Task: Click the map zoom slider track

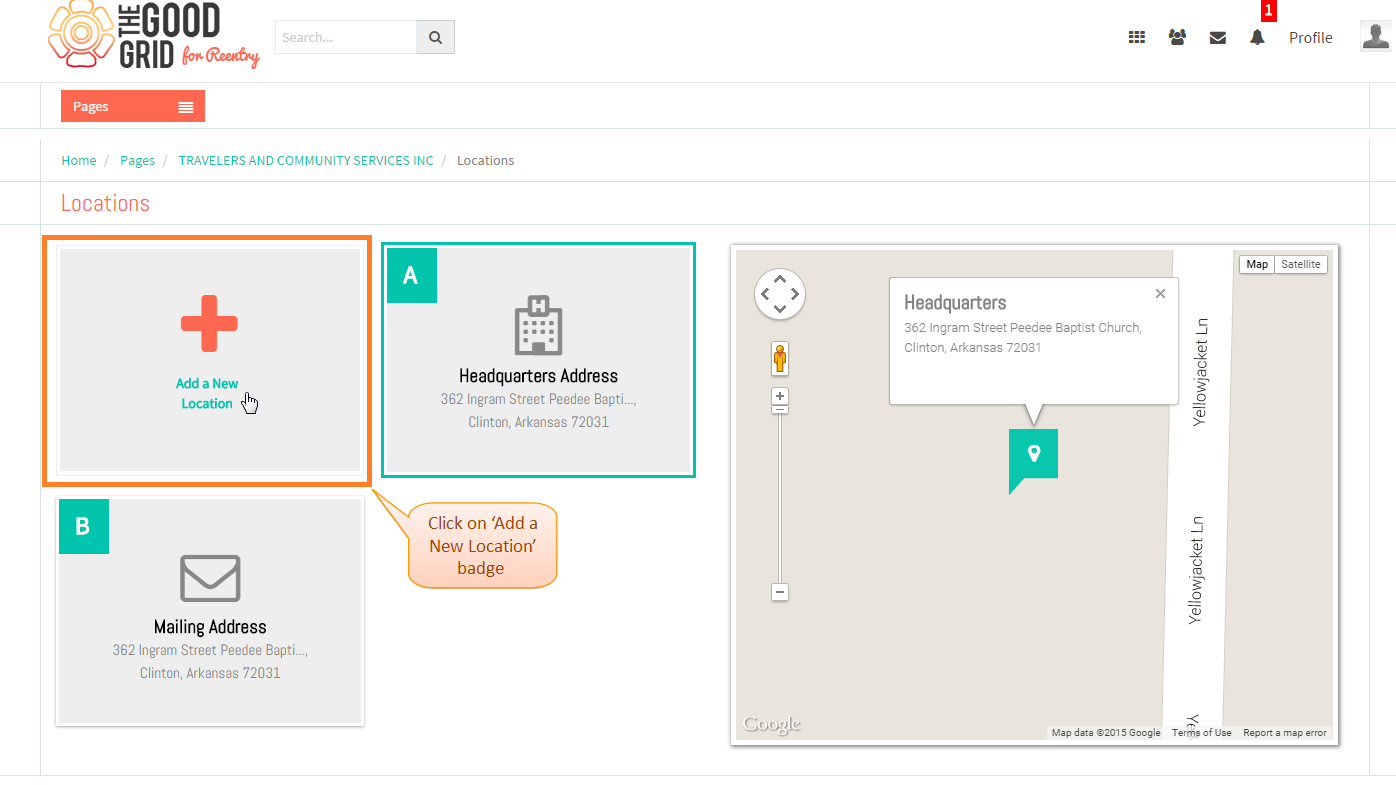Action: point(780,498)
